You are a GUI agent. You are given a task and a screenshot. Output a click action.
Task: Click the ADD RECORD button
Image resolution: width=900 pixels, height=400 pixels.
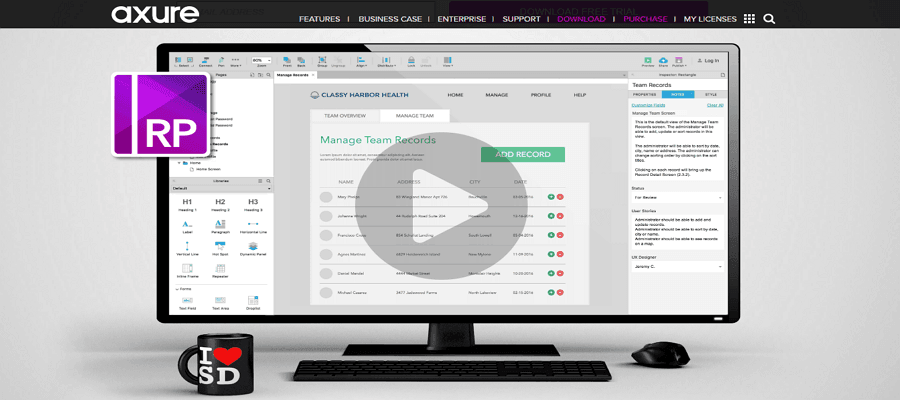(x=523, y=154)
